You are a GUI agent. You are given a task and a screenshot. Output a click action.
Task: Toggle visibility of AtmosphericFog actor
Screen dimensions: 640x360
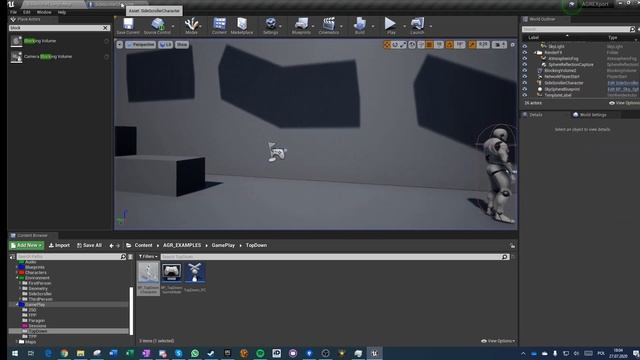click(525, 58)
